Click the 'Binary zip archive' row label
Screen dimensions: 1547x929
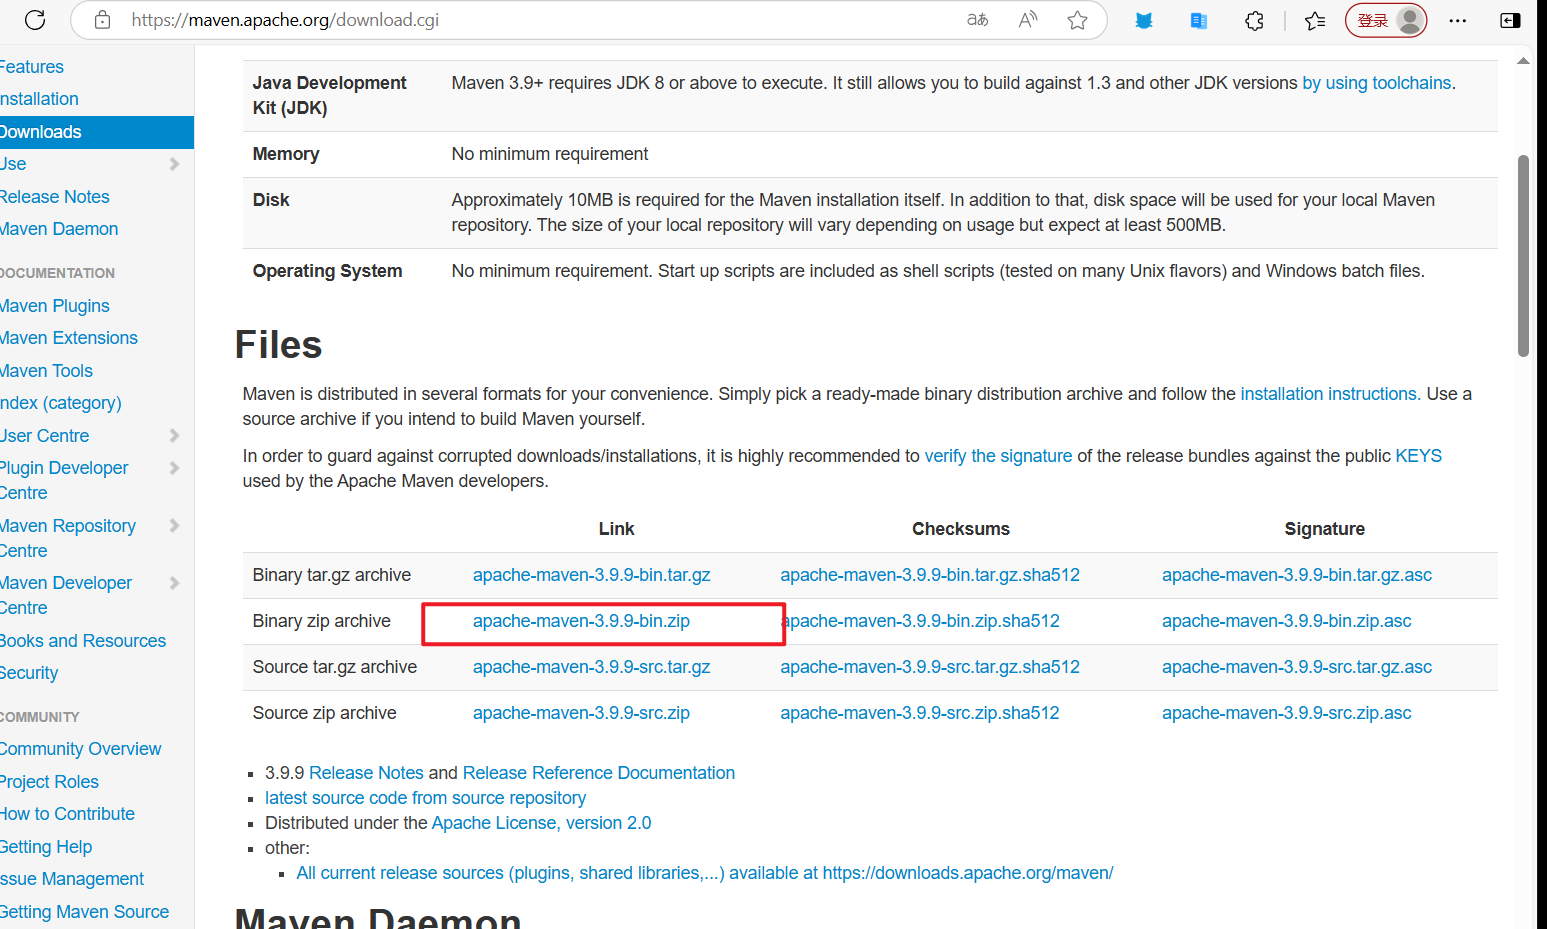(x=321, y=621)
